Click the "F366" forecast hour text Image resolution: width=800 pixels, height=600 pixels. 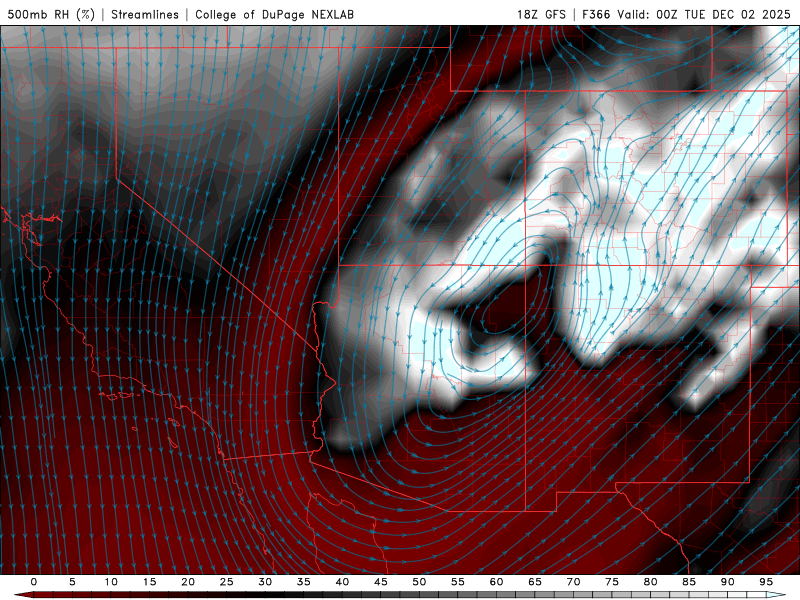click(x=596, y=14)
